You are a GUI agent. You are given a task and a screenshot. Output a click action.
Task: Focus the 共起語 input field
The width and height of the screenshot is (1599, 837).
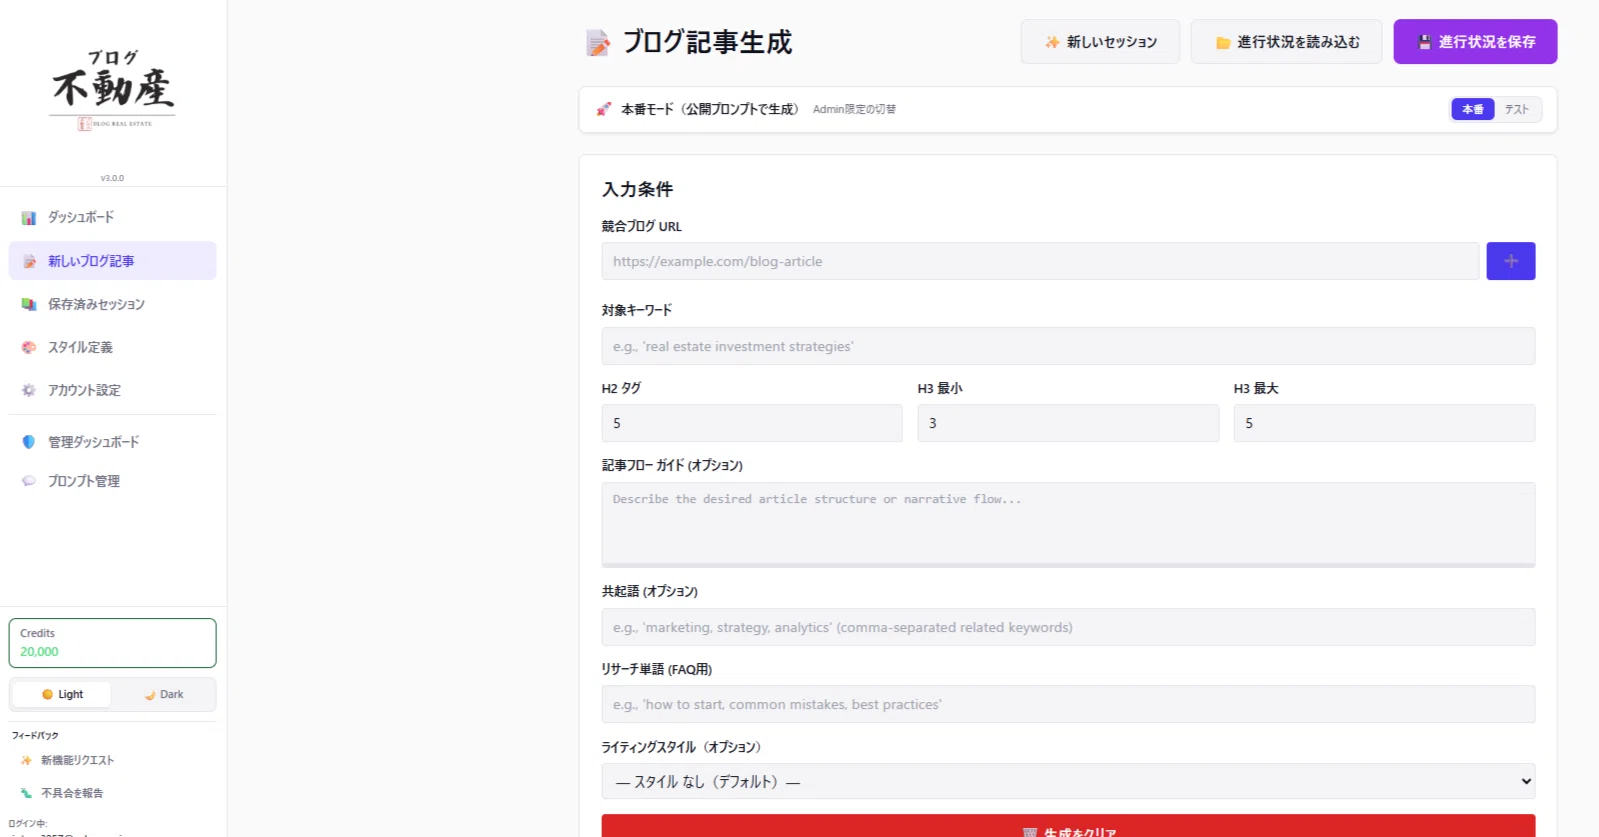[1068, 627]
